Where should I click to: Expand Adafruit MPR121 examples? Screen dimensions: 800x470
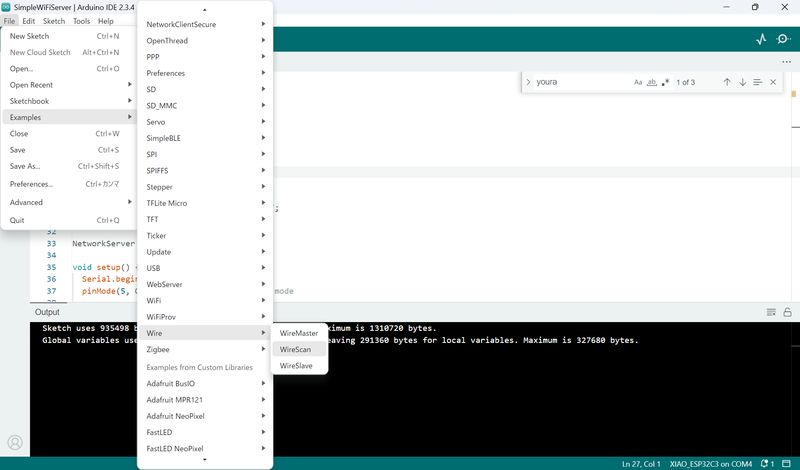coord(205,400)
